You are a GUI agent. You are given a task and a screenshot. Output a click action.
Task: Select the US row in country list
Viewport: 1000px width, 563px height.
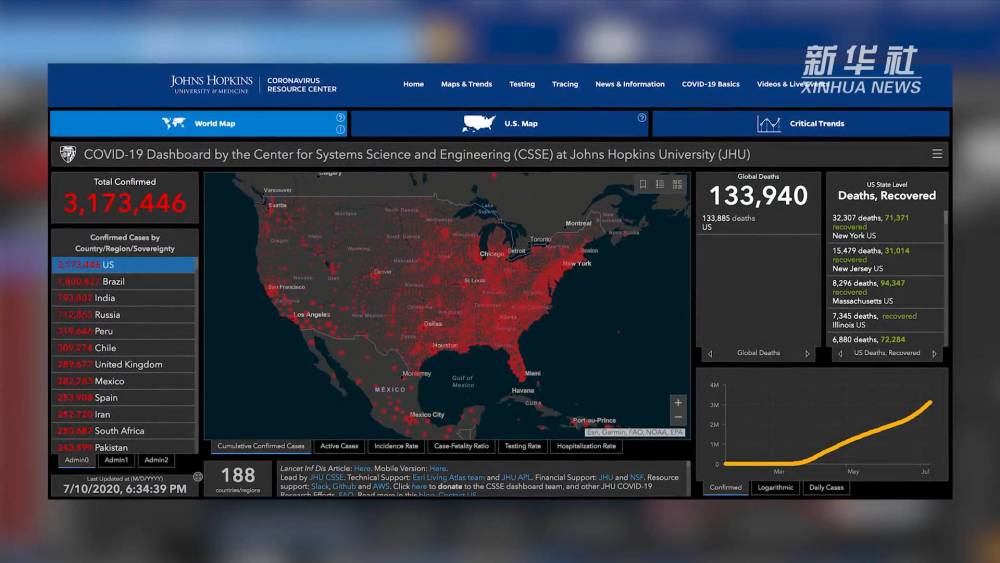(124, 265)
